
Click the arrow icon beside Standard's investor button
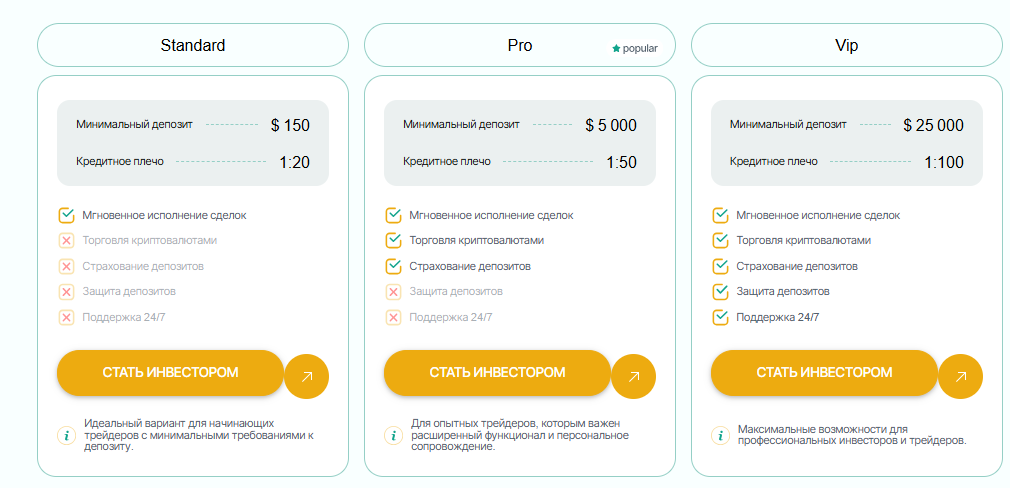tap(307, 377)
